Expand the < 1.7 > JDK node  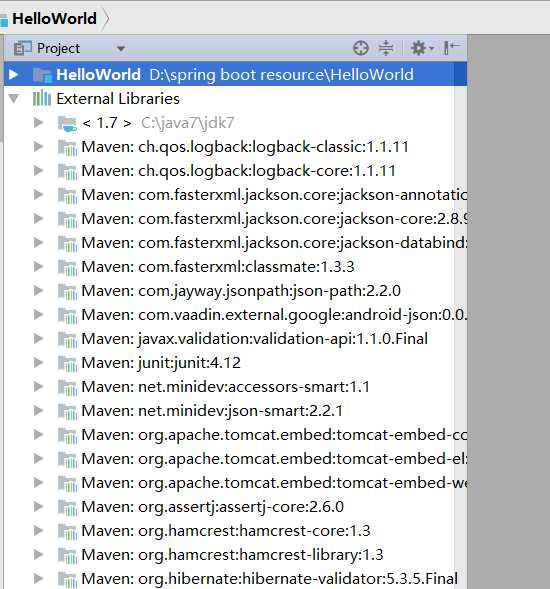coord(38,122)
